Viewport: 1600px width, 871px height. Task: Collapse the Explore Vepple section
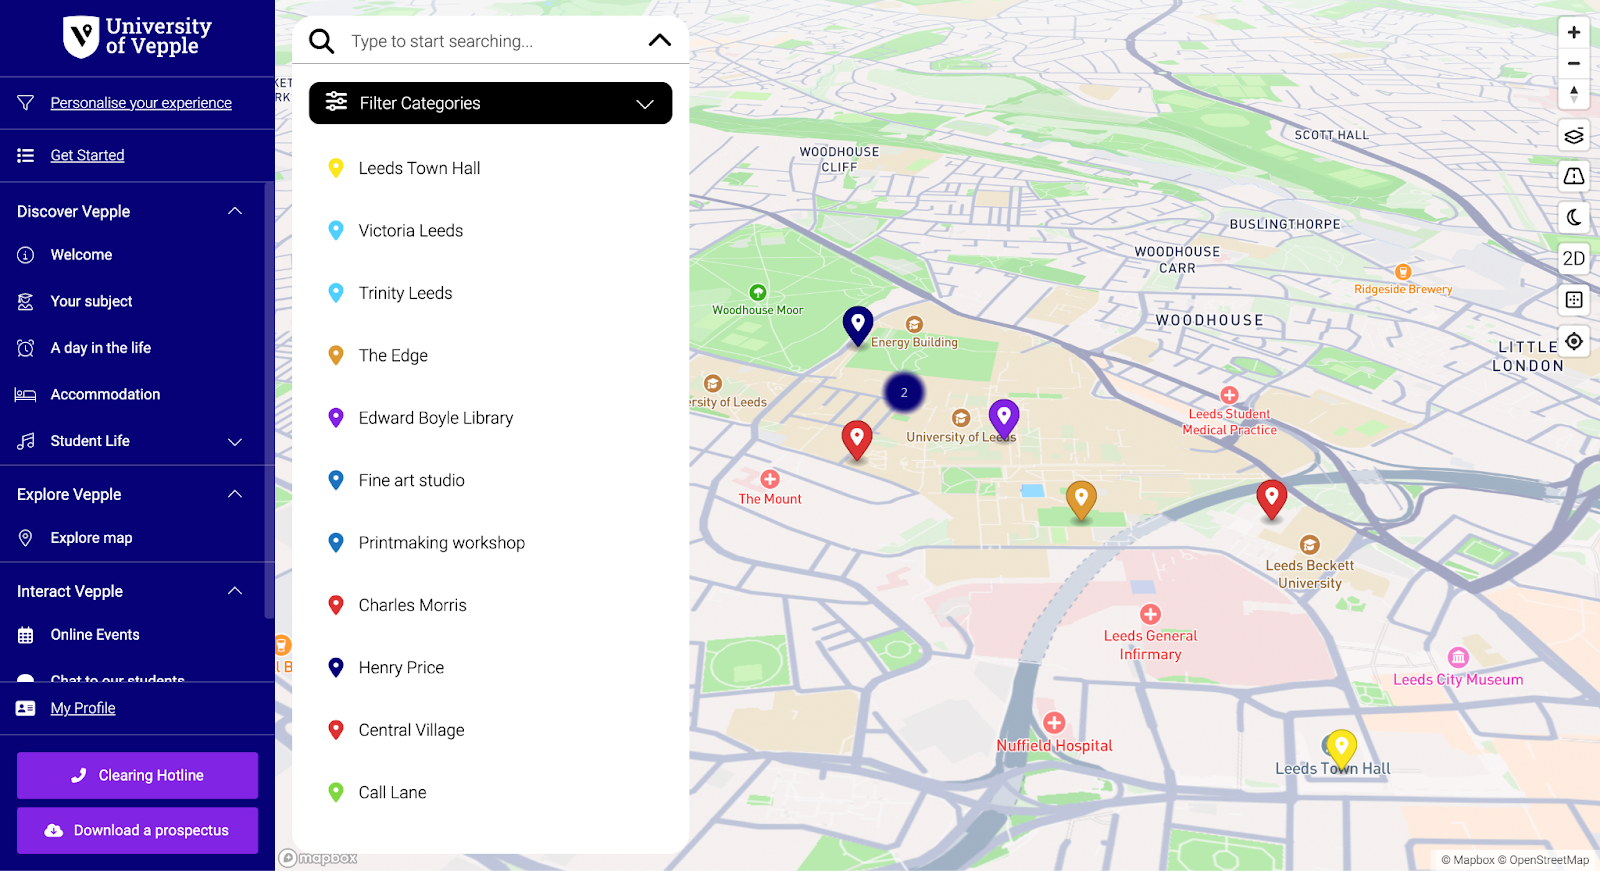click(235, 494)
